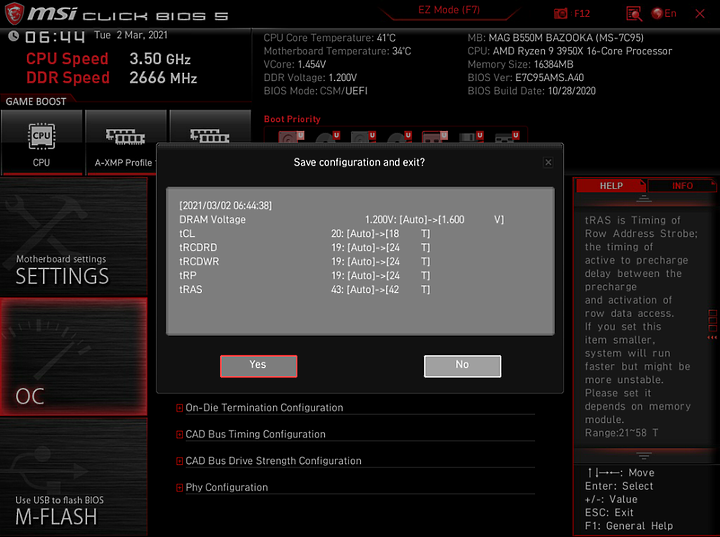The width and height of the screenshot is (720, 537).
Task: Click the DDR Voltage 1.200V reading
Action: 310,78
